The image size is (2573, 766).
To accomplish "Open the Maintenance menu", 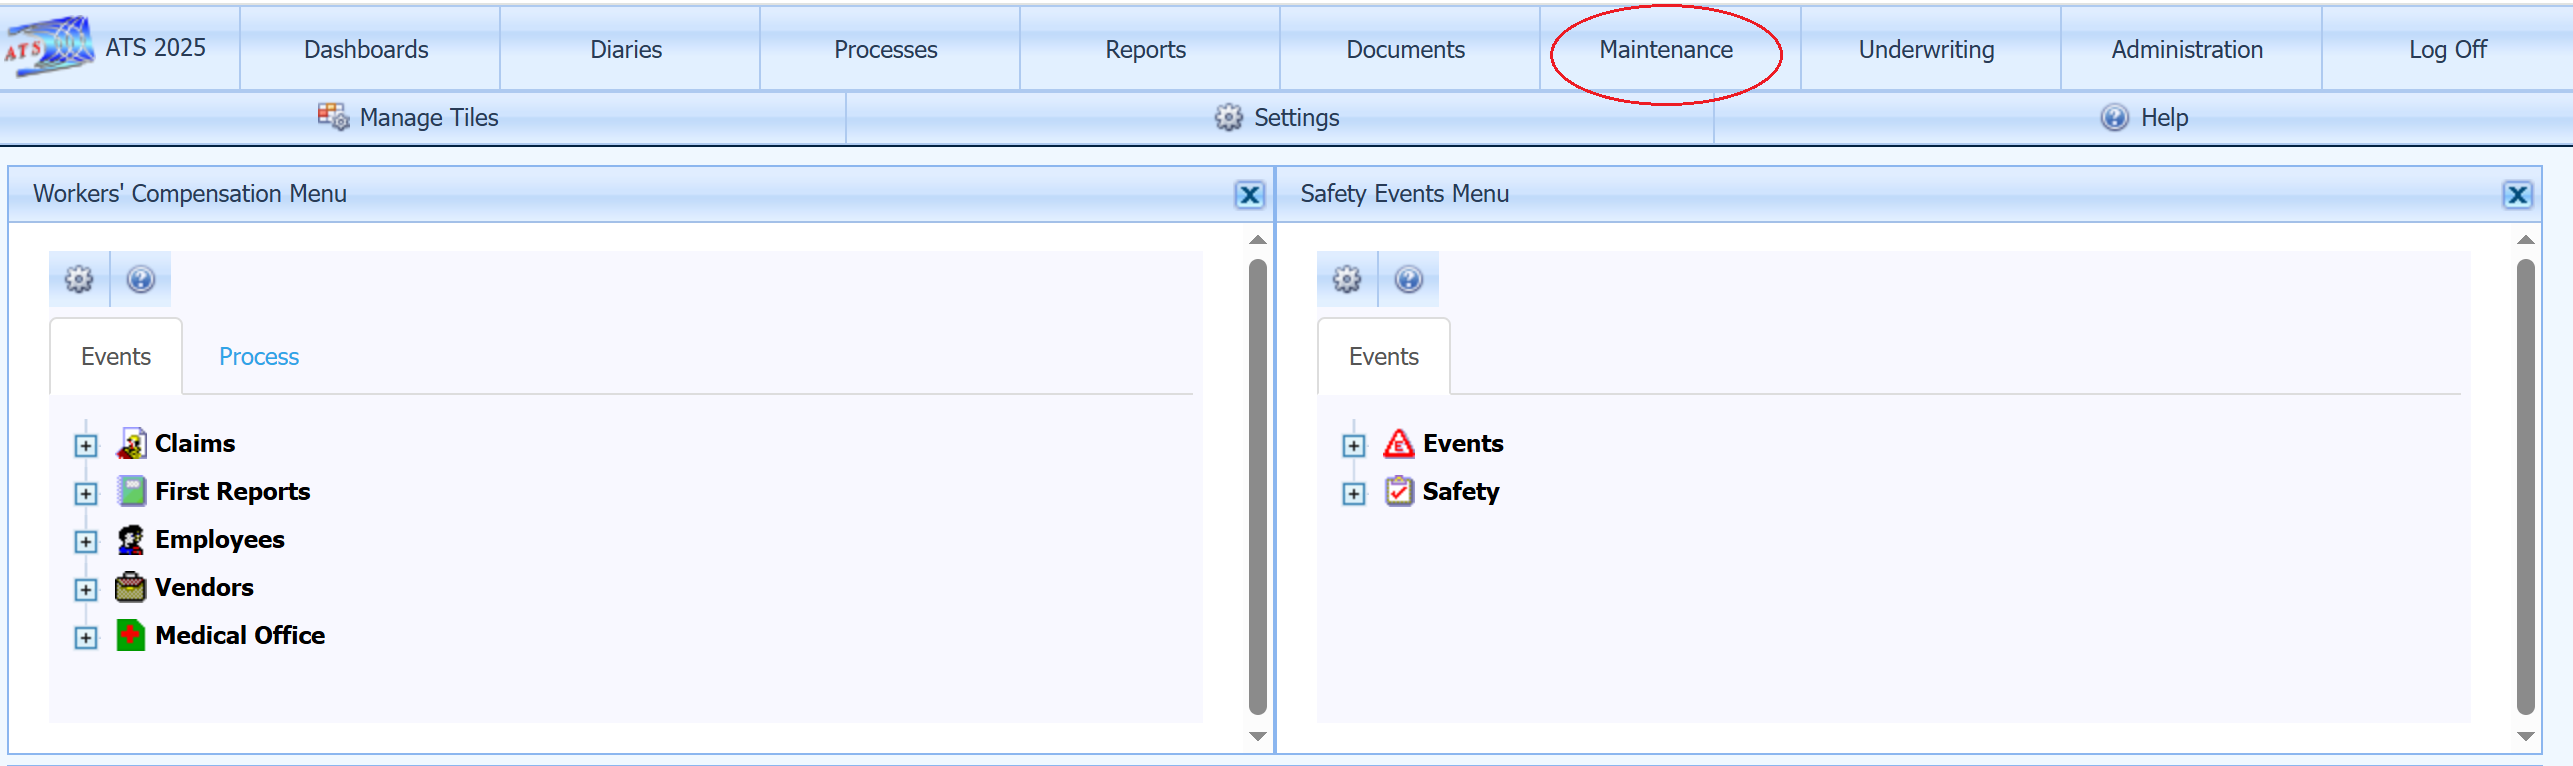I will (1665, 49).
